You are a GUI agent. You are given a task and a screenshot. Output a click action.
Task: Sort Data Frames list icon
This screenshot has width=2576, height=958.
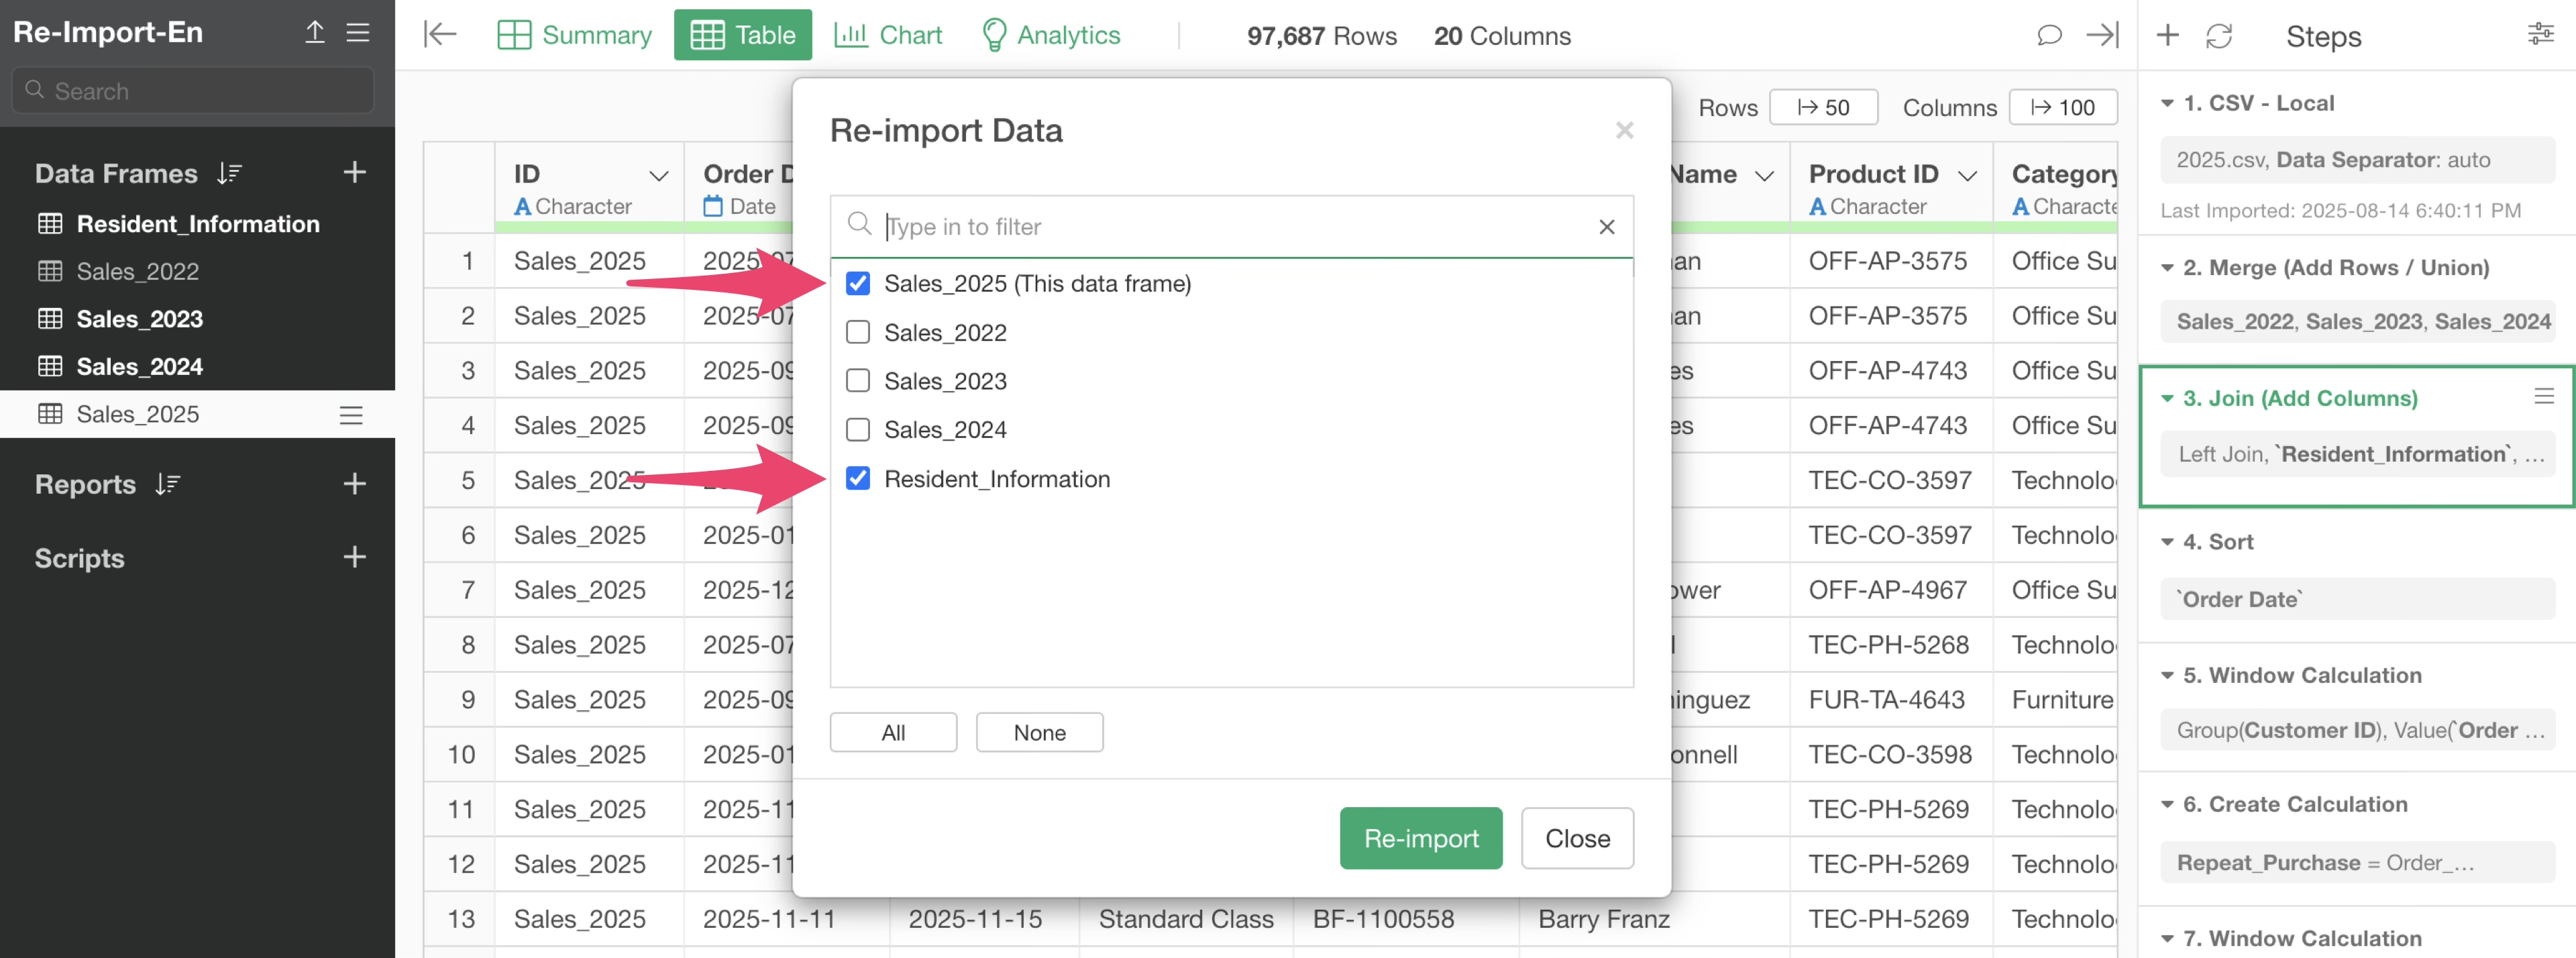[x=229, y=173]
